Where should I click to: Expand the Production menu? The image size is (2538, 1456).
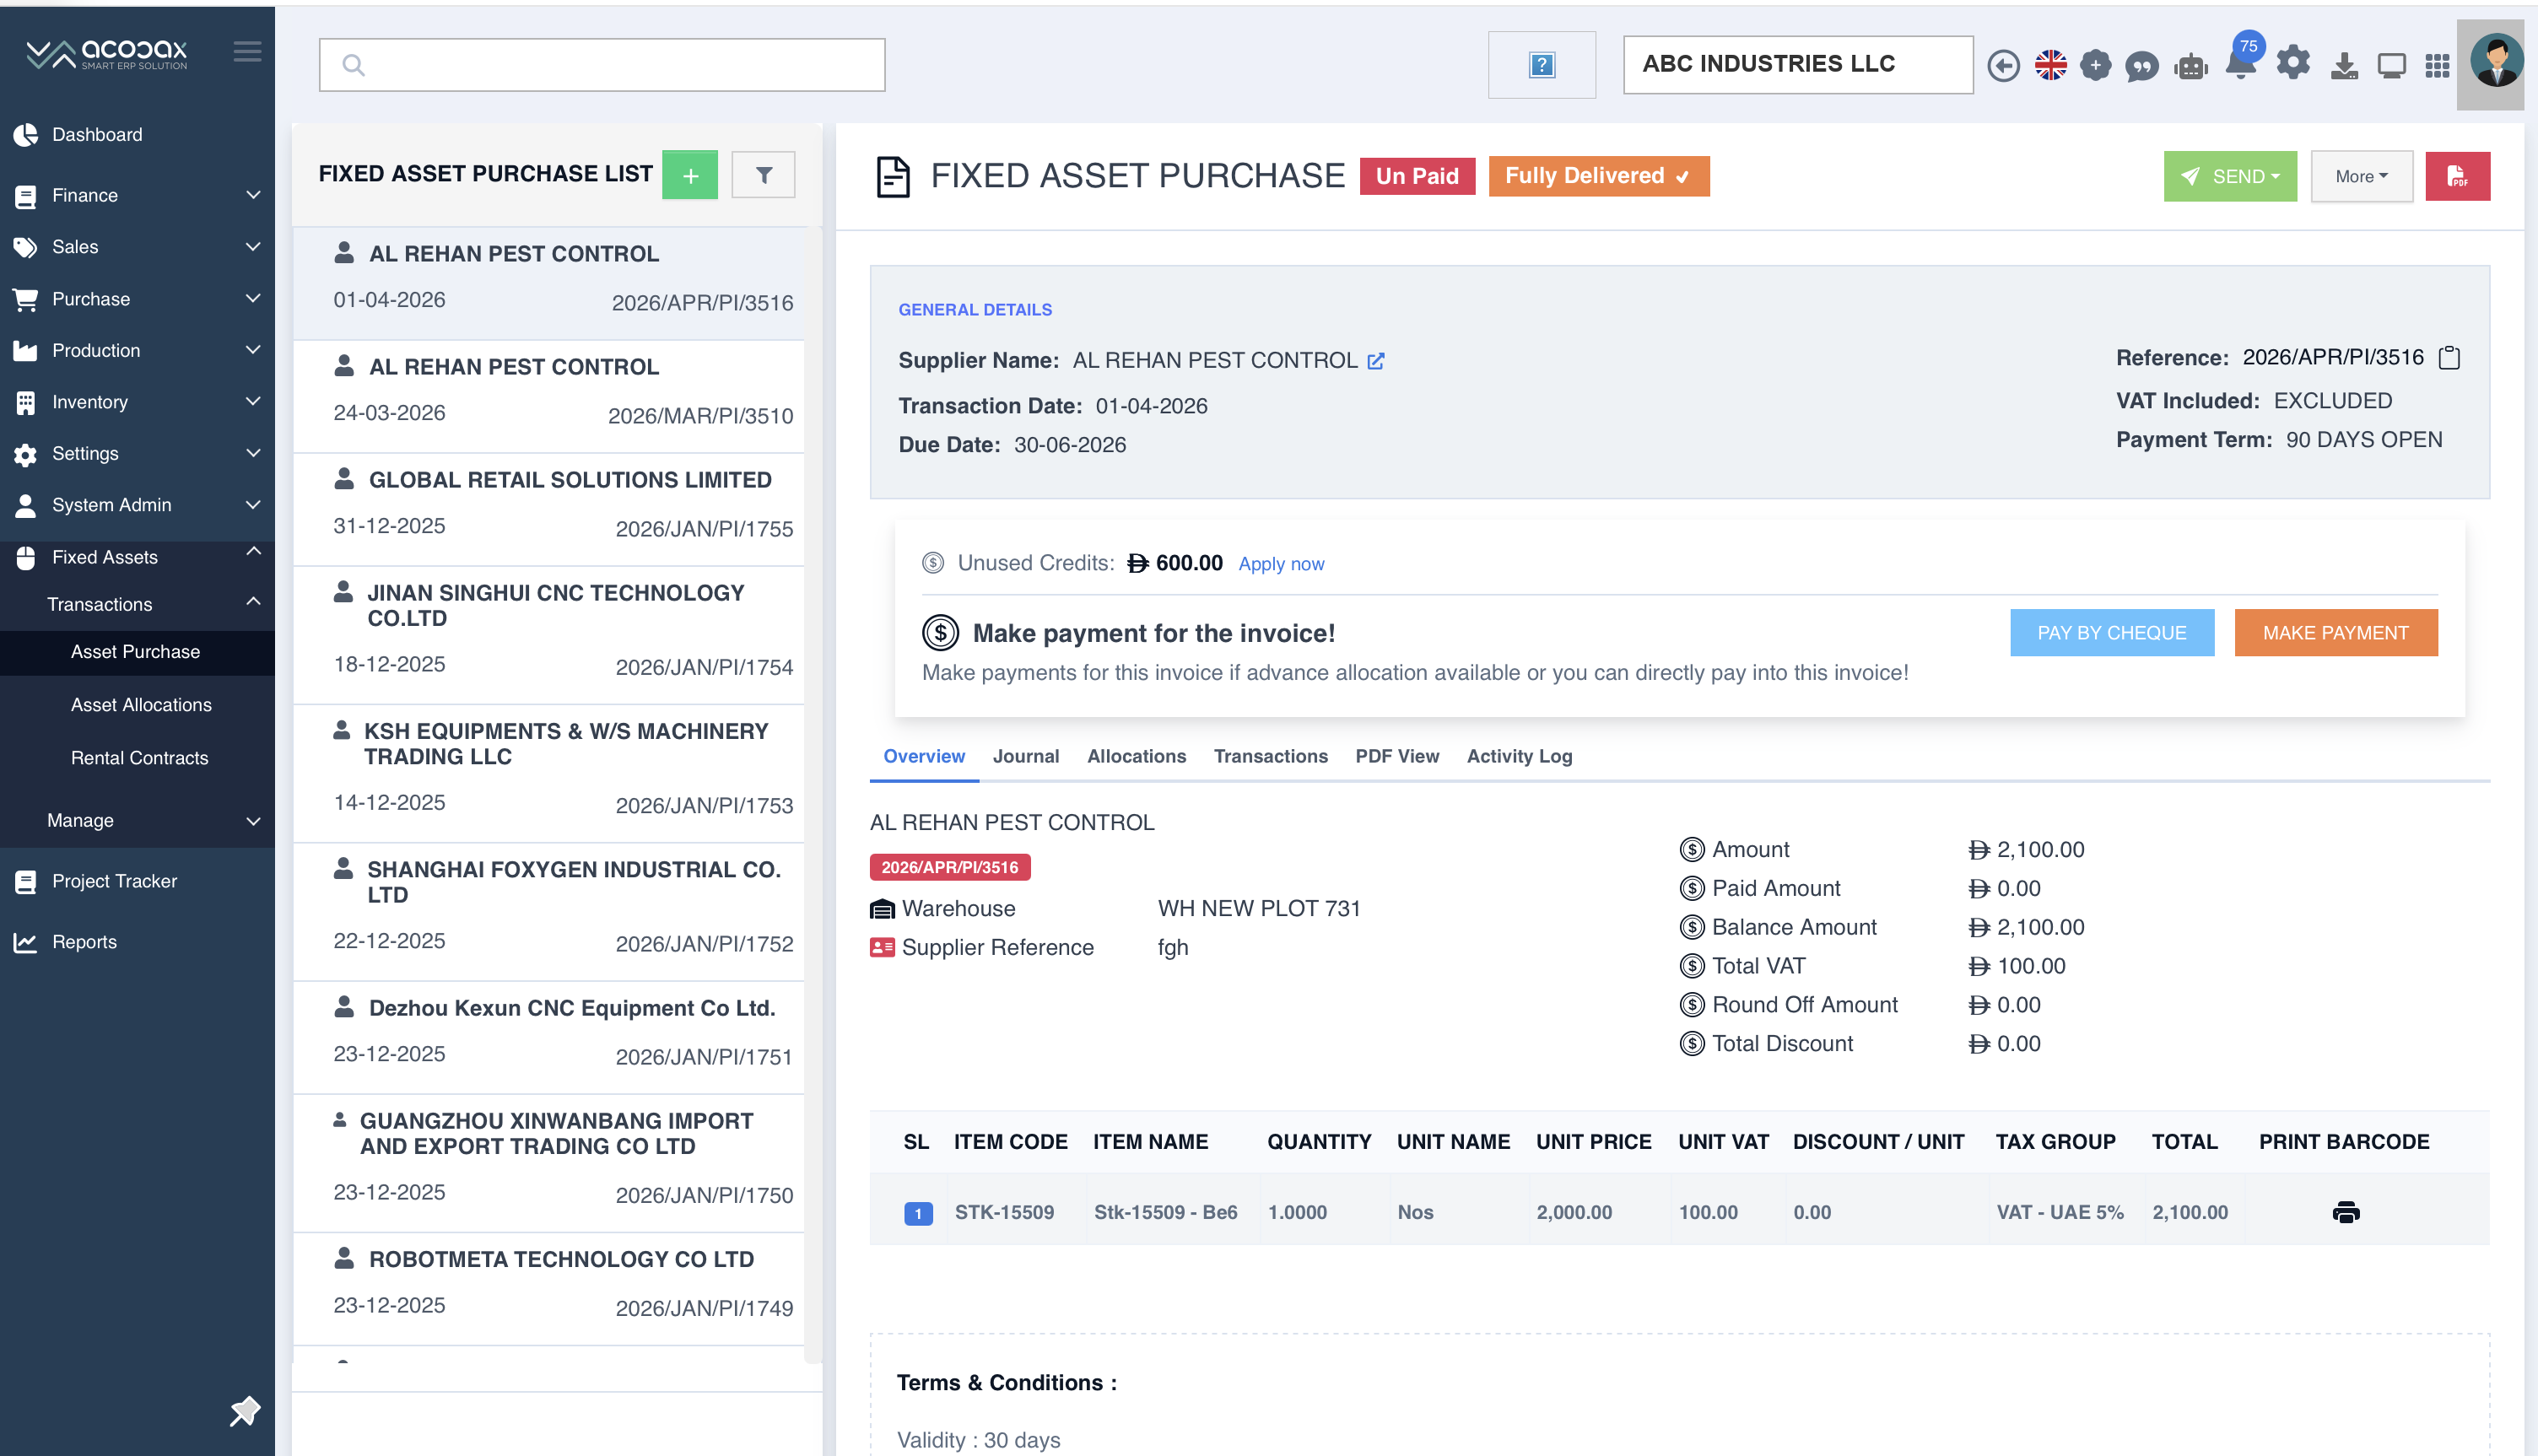pos(137,351)
